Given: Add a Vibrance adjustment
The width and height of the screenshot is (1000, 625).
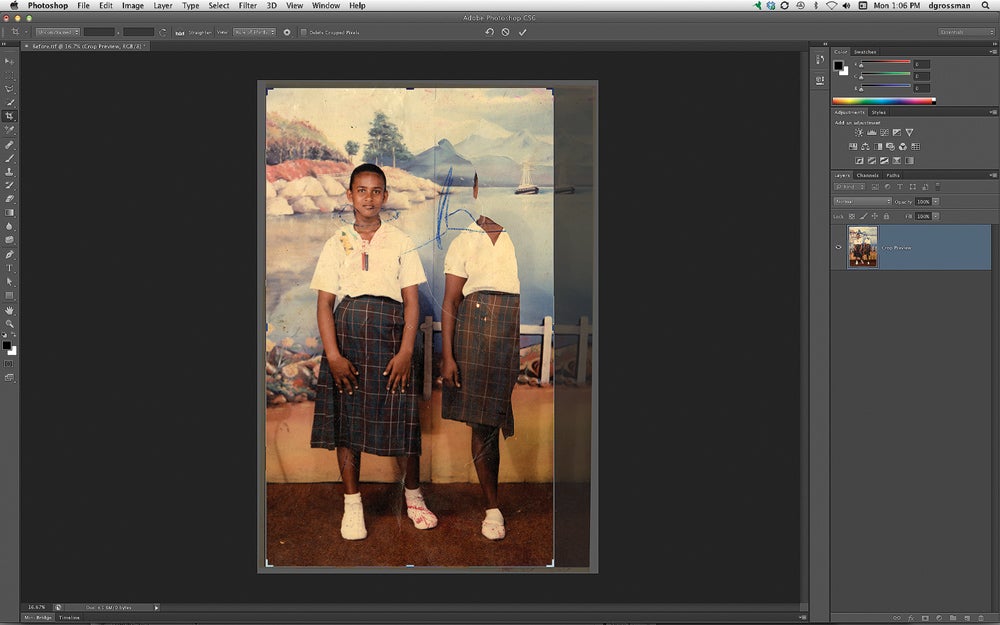Looking at the screenshot, I should (x=909, y=133).
